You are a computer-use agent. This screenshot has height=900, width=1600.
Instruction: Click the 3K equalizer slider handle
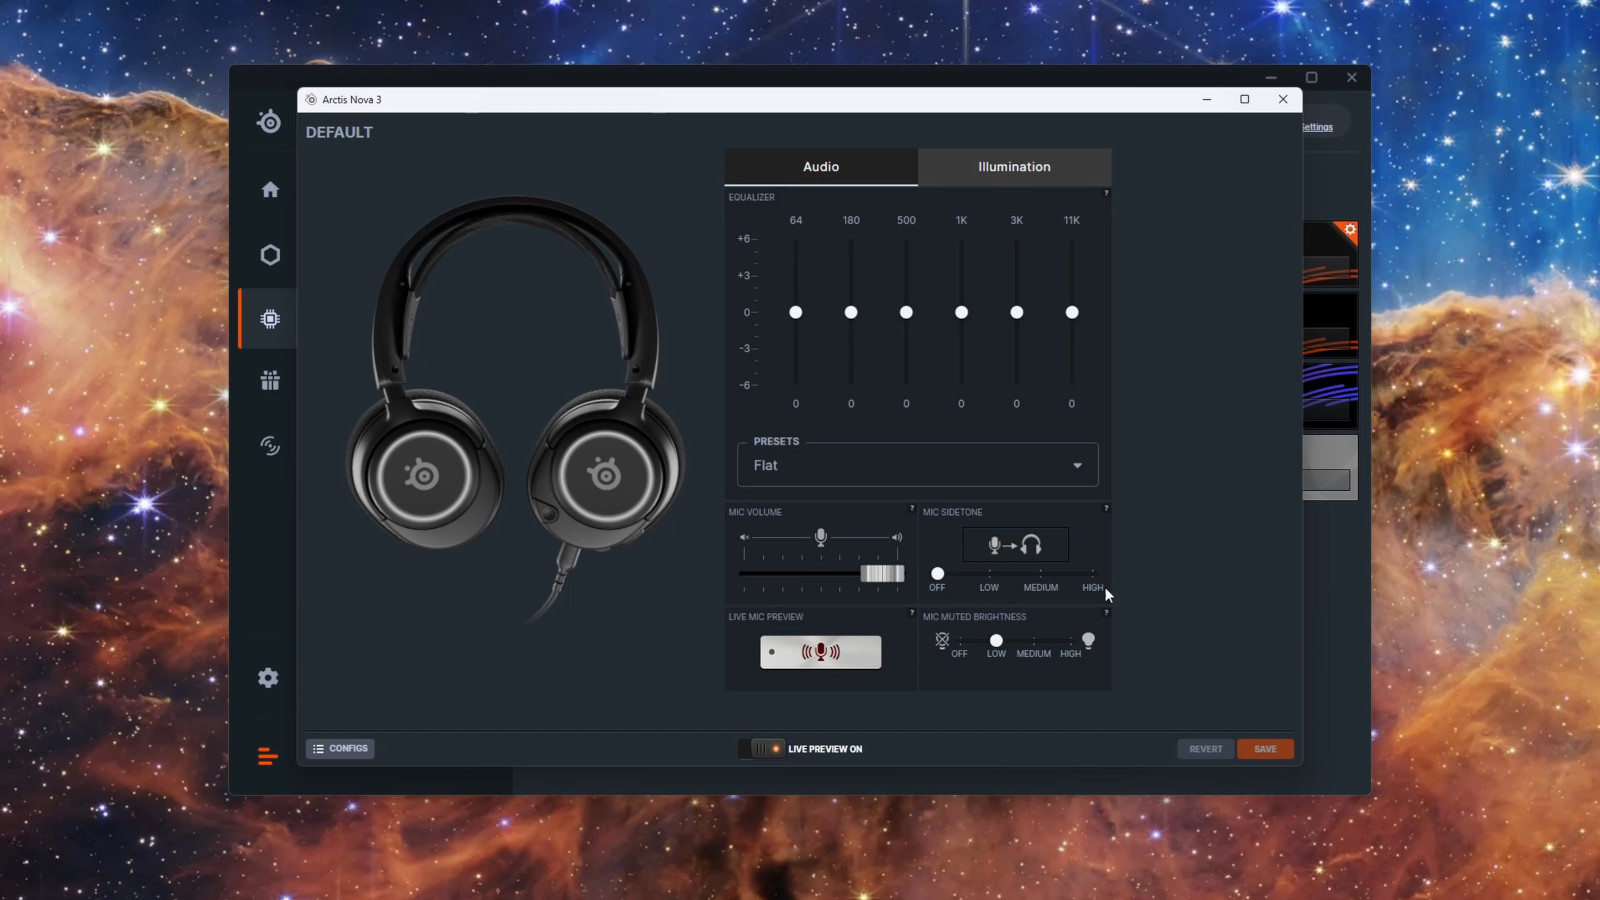[x=1016, y=312]
